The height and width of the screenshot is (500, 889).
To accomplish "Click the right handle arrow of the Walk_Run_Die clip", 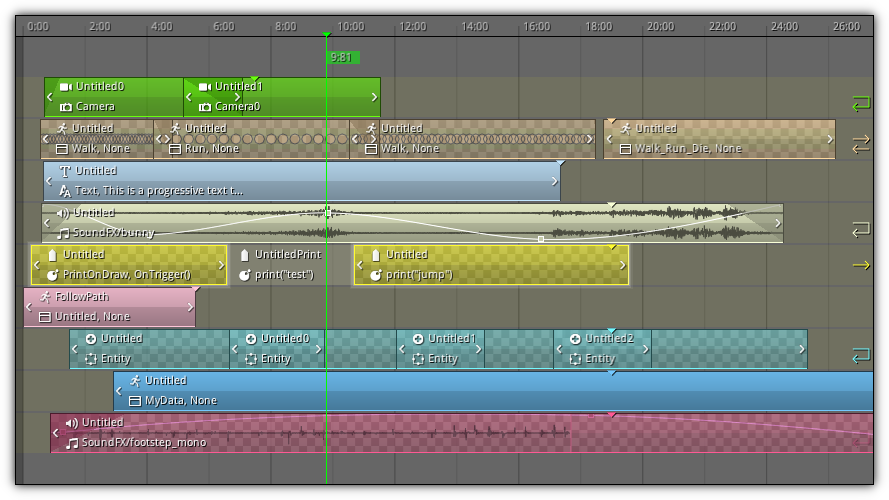I will pyautogui.click(x=830, y=139).
